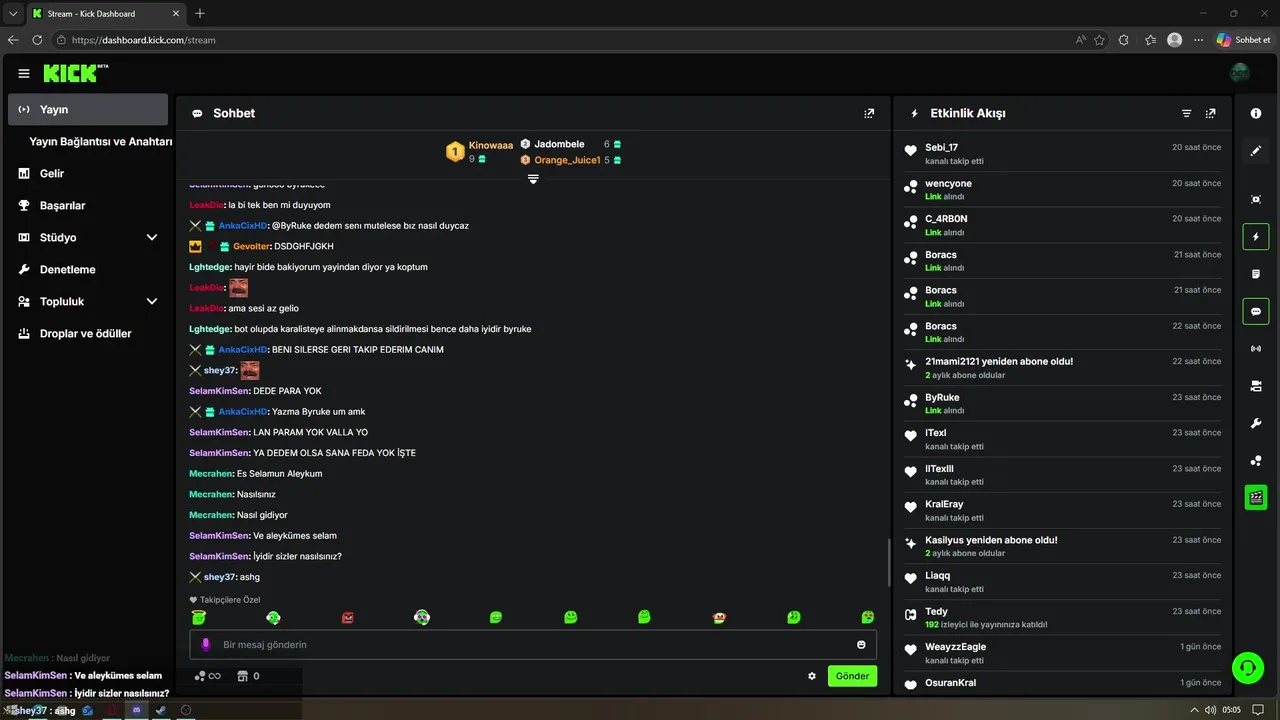Click the three-dots link icon in right sidebar
Screen dimensions: 1280x720
point(1256,461)
